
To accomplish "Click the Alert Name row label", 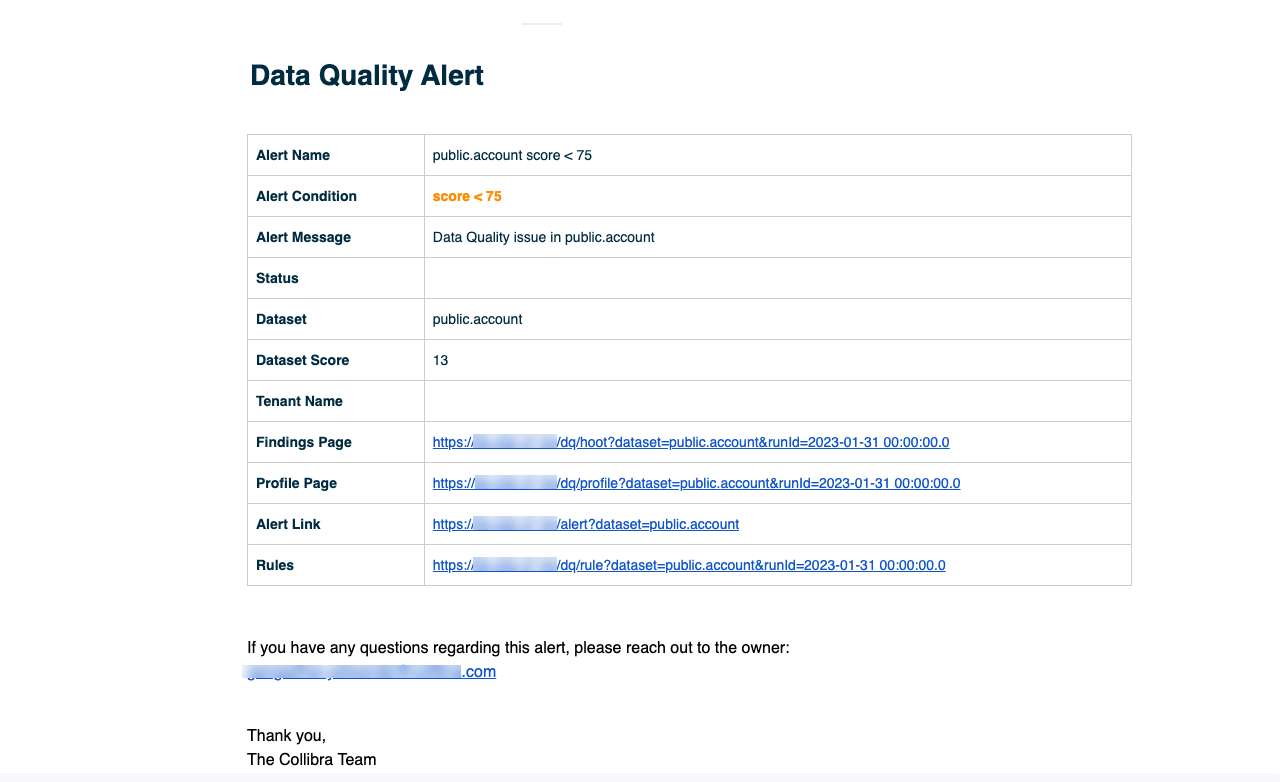I will pyautogui.click(x=293, y=155).
